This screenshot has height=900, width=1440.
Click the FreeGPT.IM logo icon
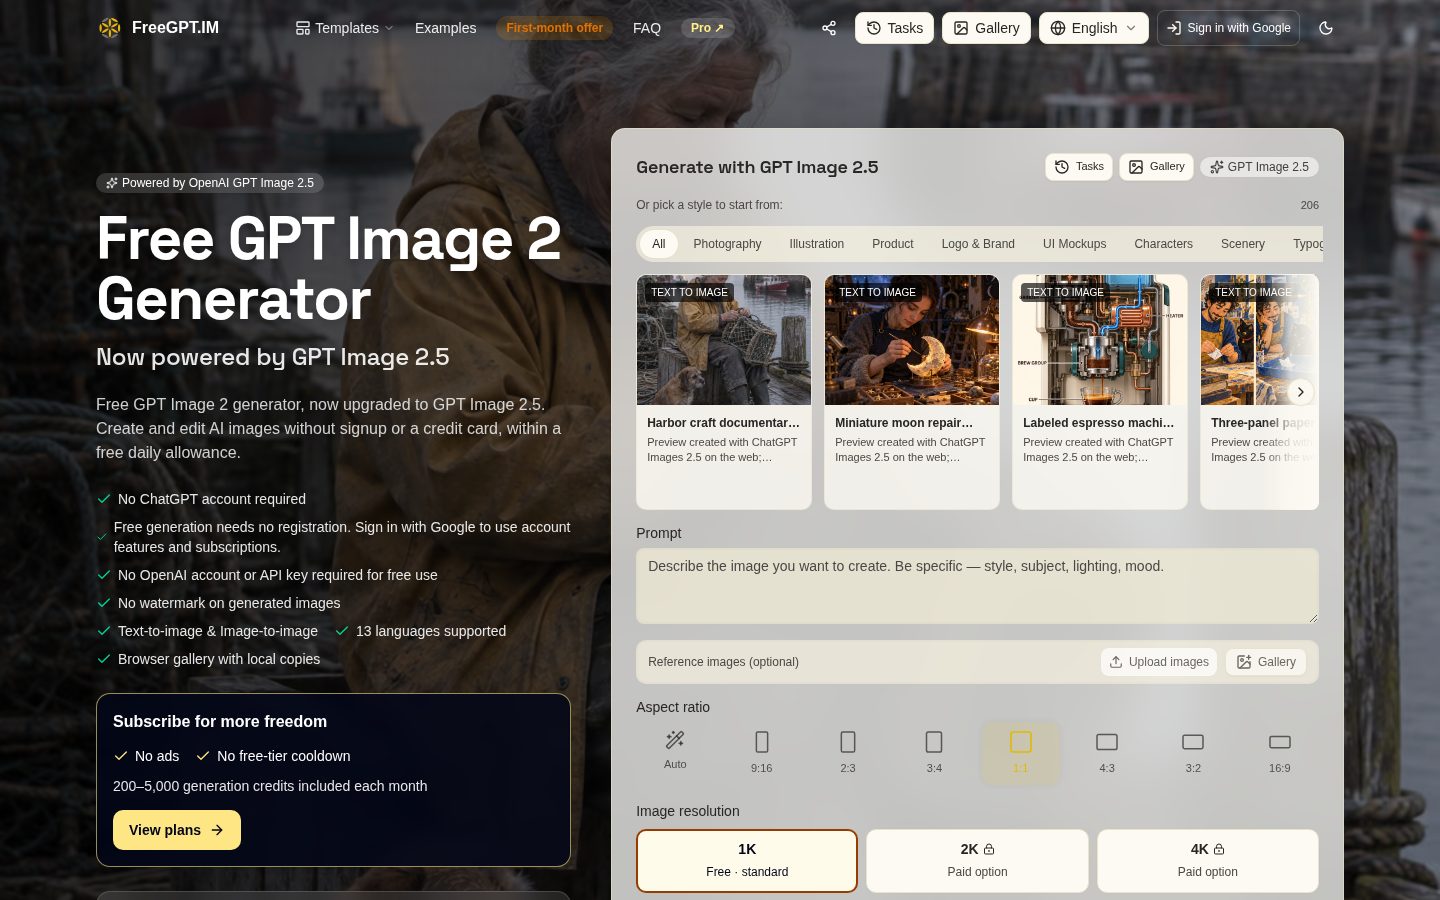[110, 28]
